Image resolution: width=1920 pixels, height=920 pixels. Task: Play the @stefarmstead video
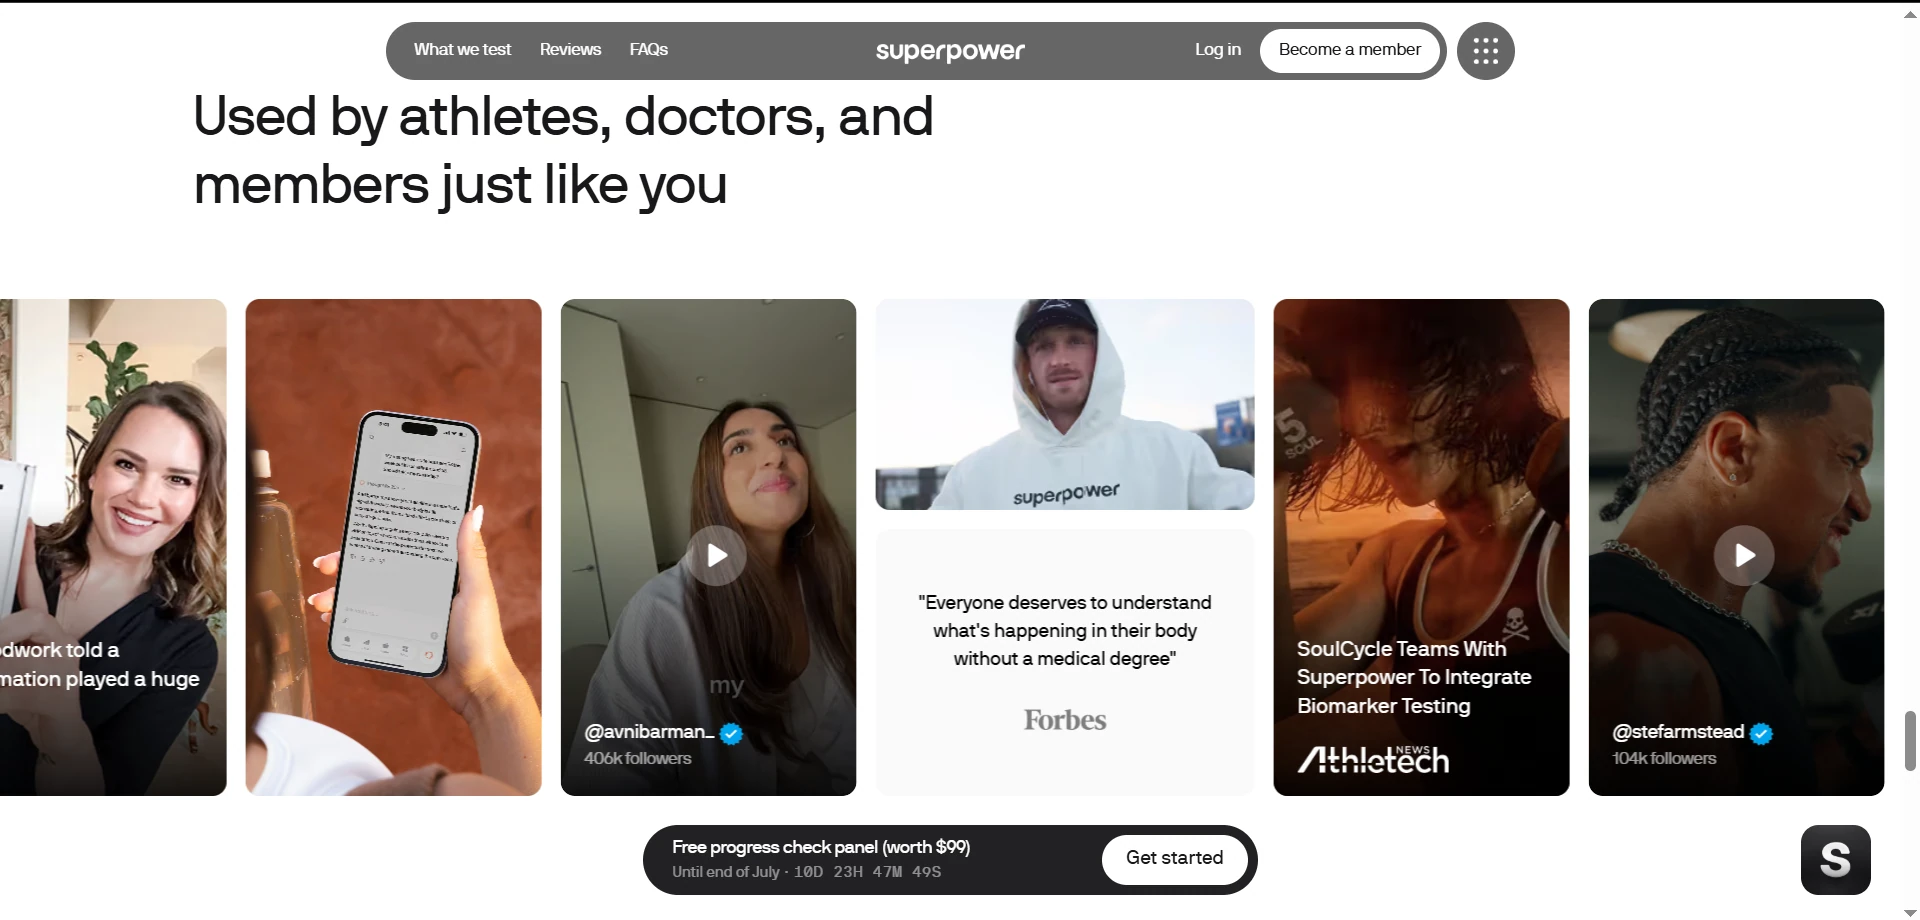click(1744, 555)
